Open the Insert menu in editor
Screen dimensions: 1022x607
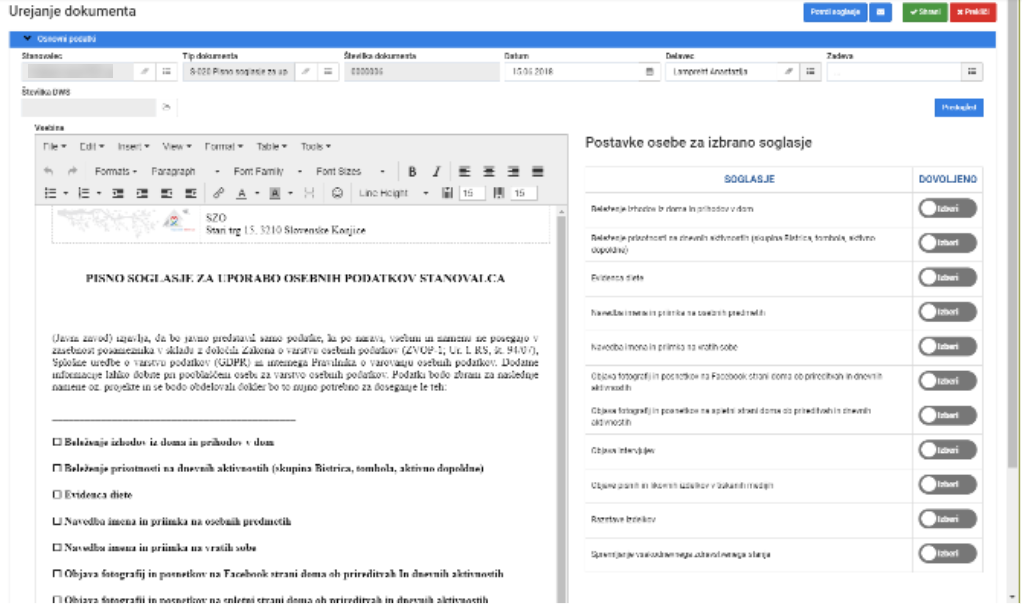coord(133,147)
